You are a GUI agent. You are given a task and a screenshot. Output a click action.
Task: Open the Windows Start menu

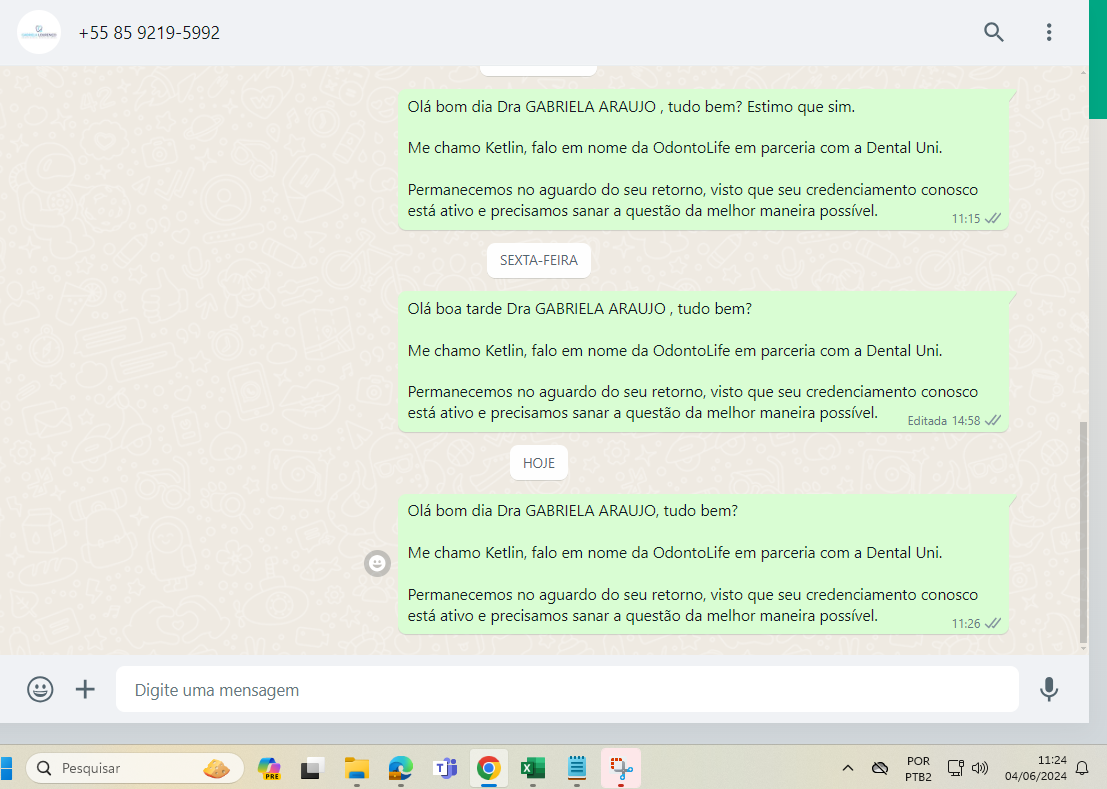tap(6, 768)
